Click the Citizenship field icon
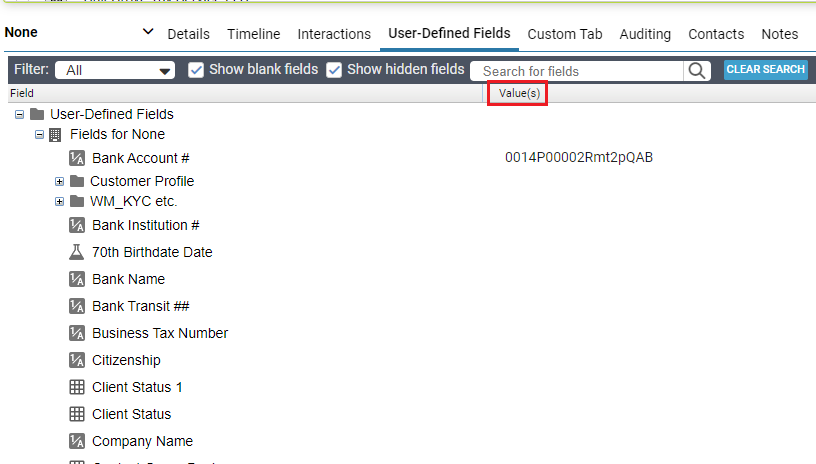816x464 pixels. pyautogui.click(x=77, y=360)
